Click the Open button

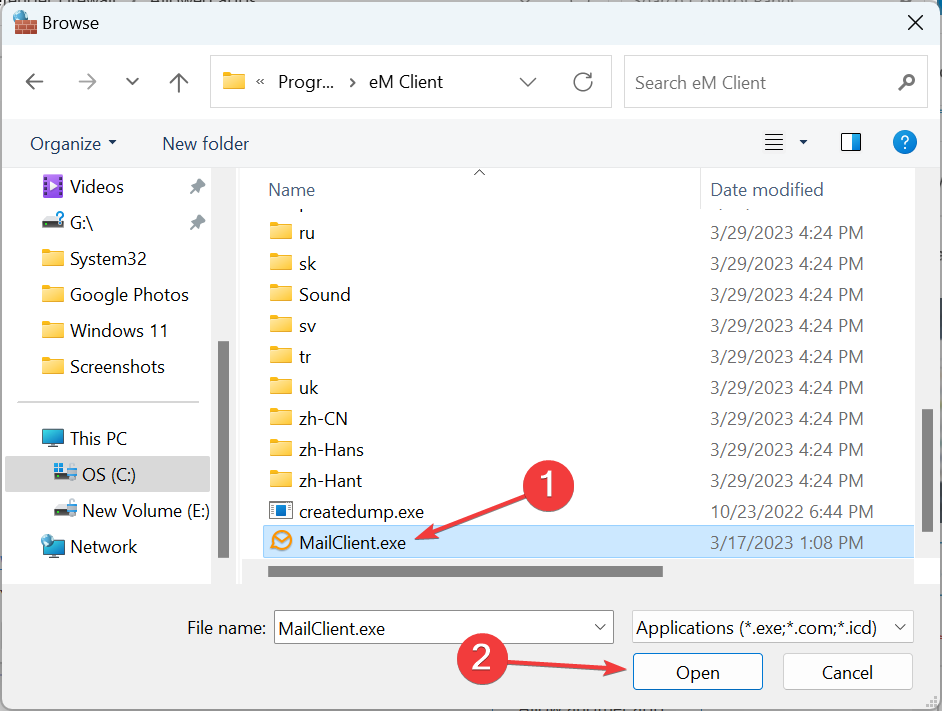click(x=697, y=672)
